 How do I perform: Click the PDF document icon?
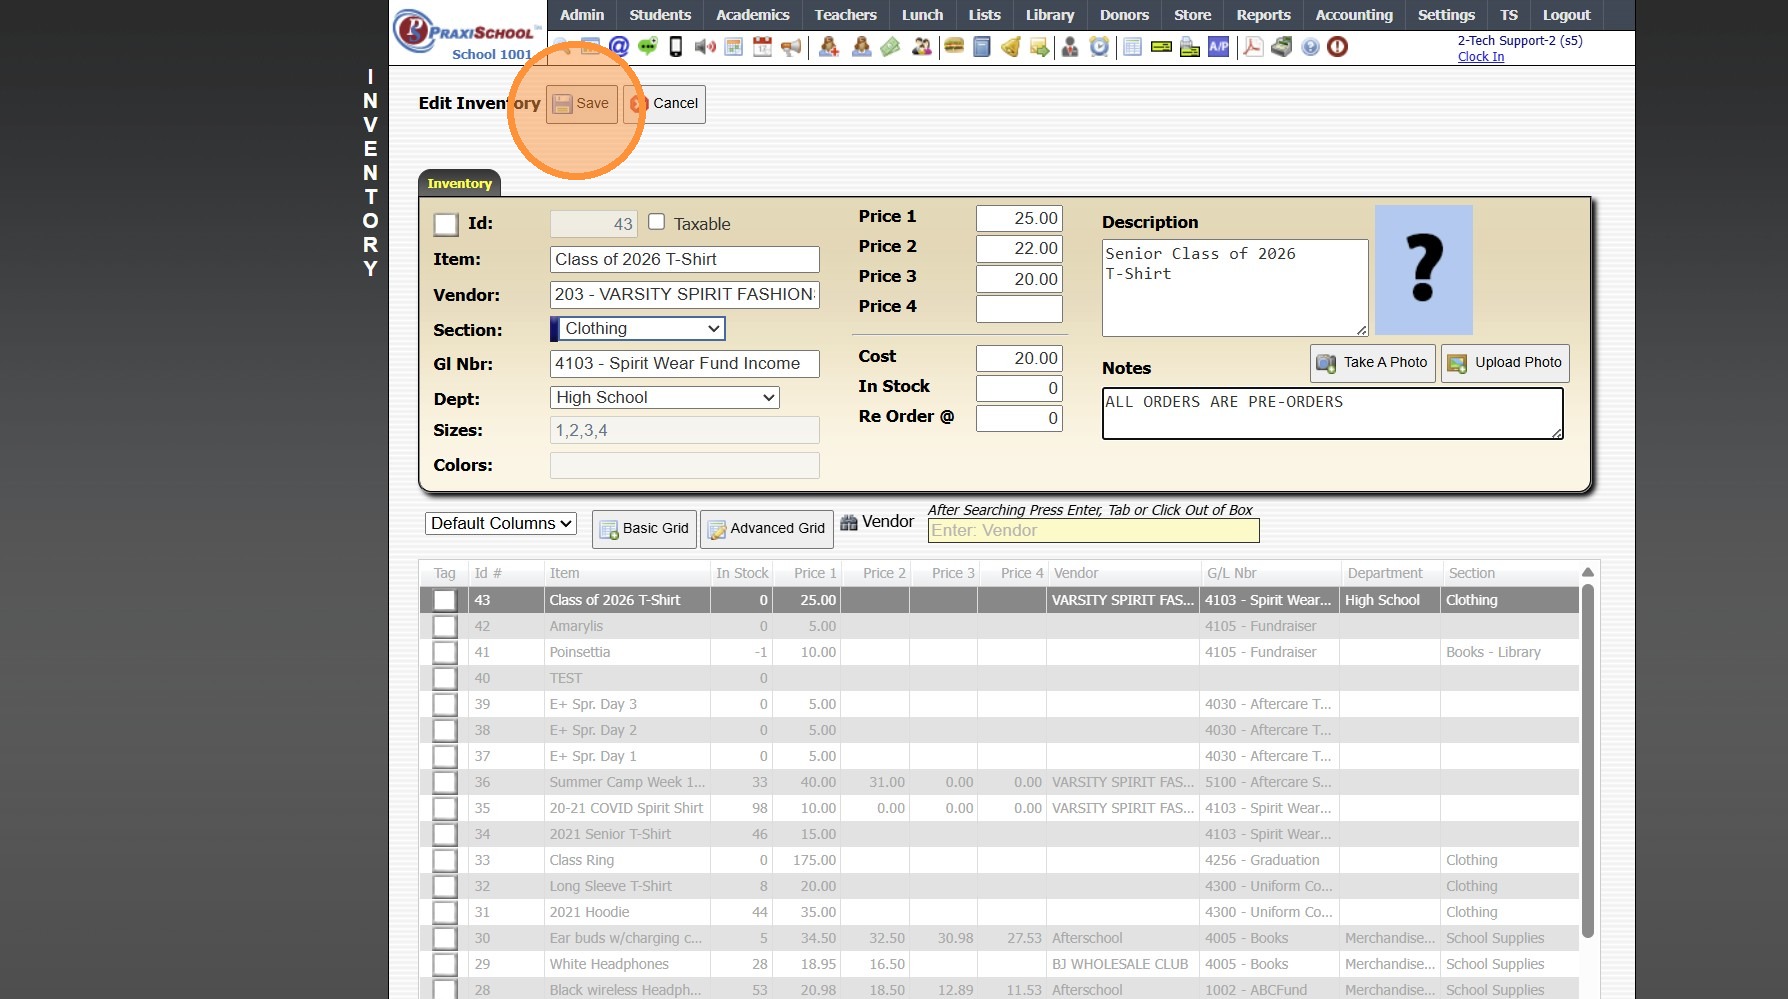click(x=1252, y=47)
